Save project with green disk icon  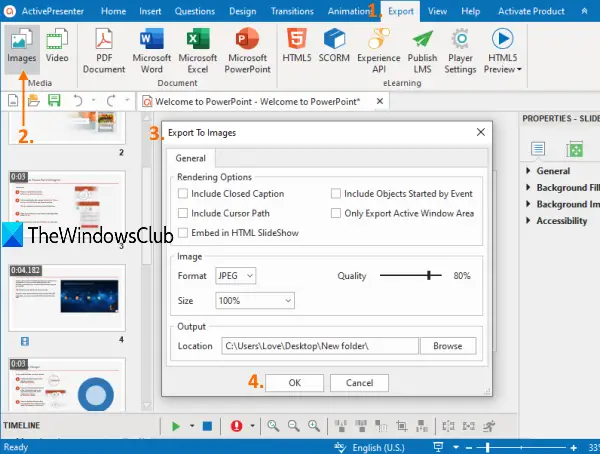tap(54, 101)
